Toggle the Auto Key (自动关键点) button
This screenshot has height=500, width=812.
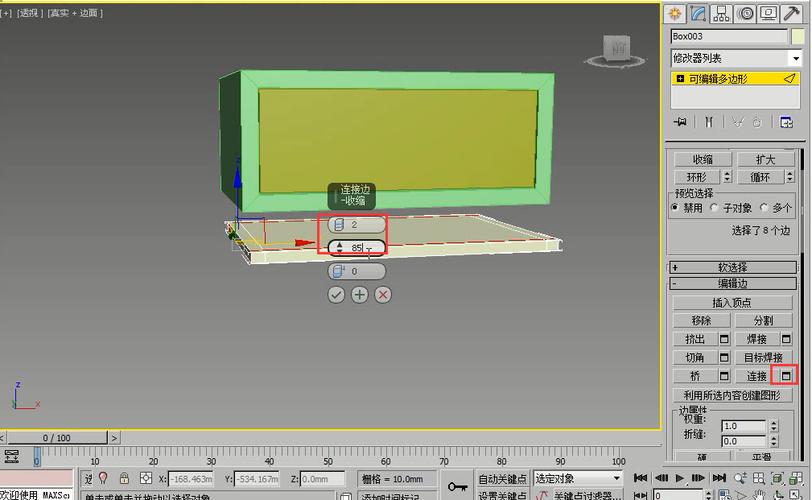(502, 479)
